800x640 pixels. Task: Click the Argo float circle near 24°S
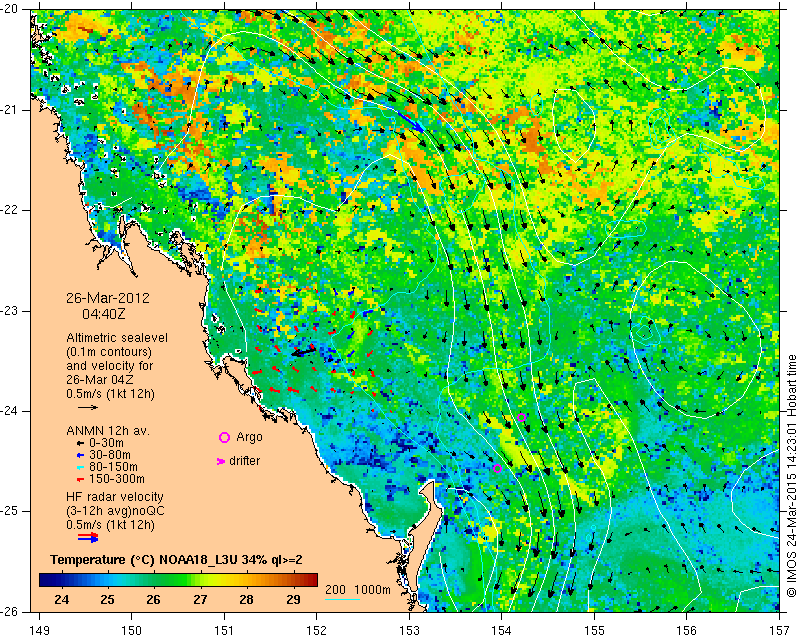coord(521,417)
